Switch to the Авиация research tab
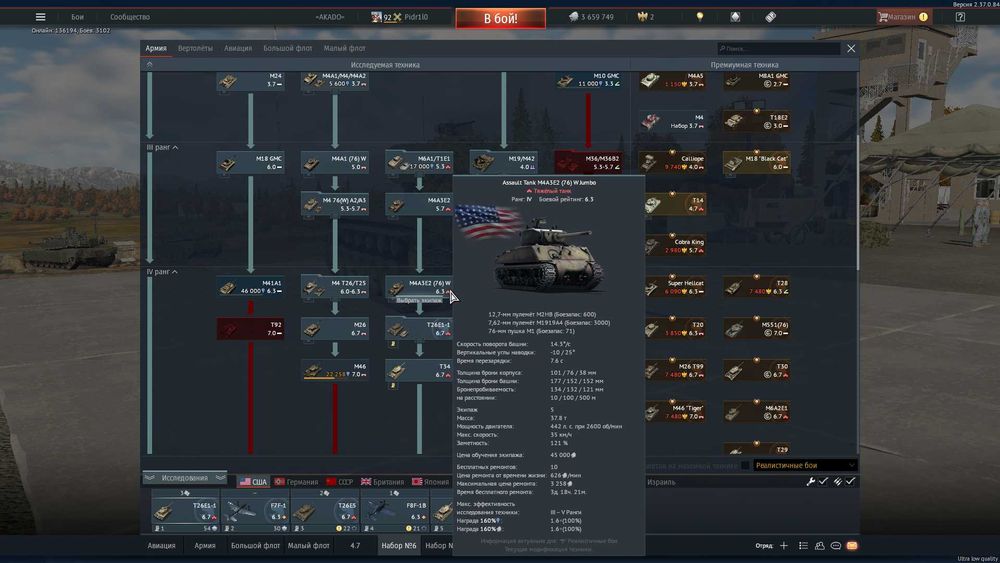 238,48
